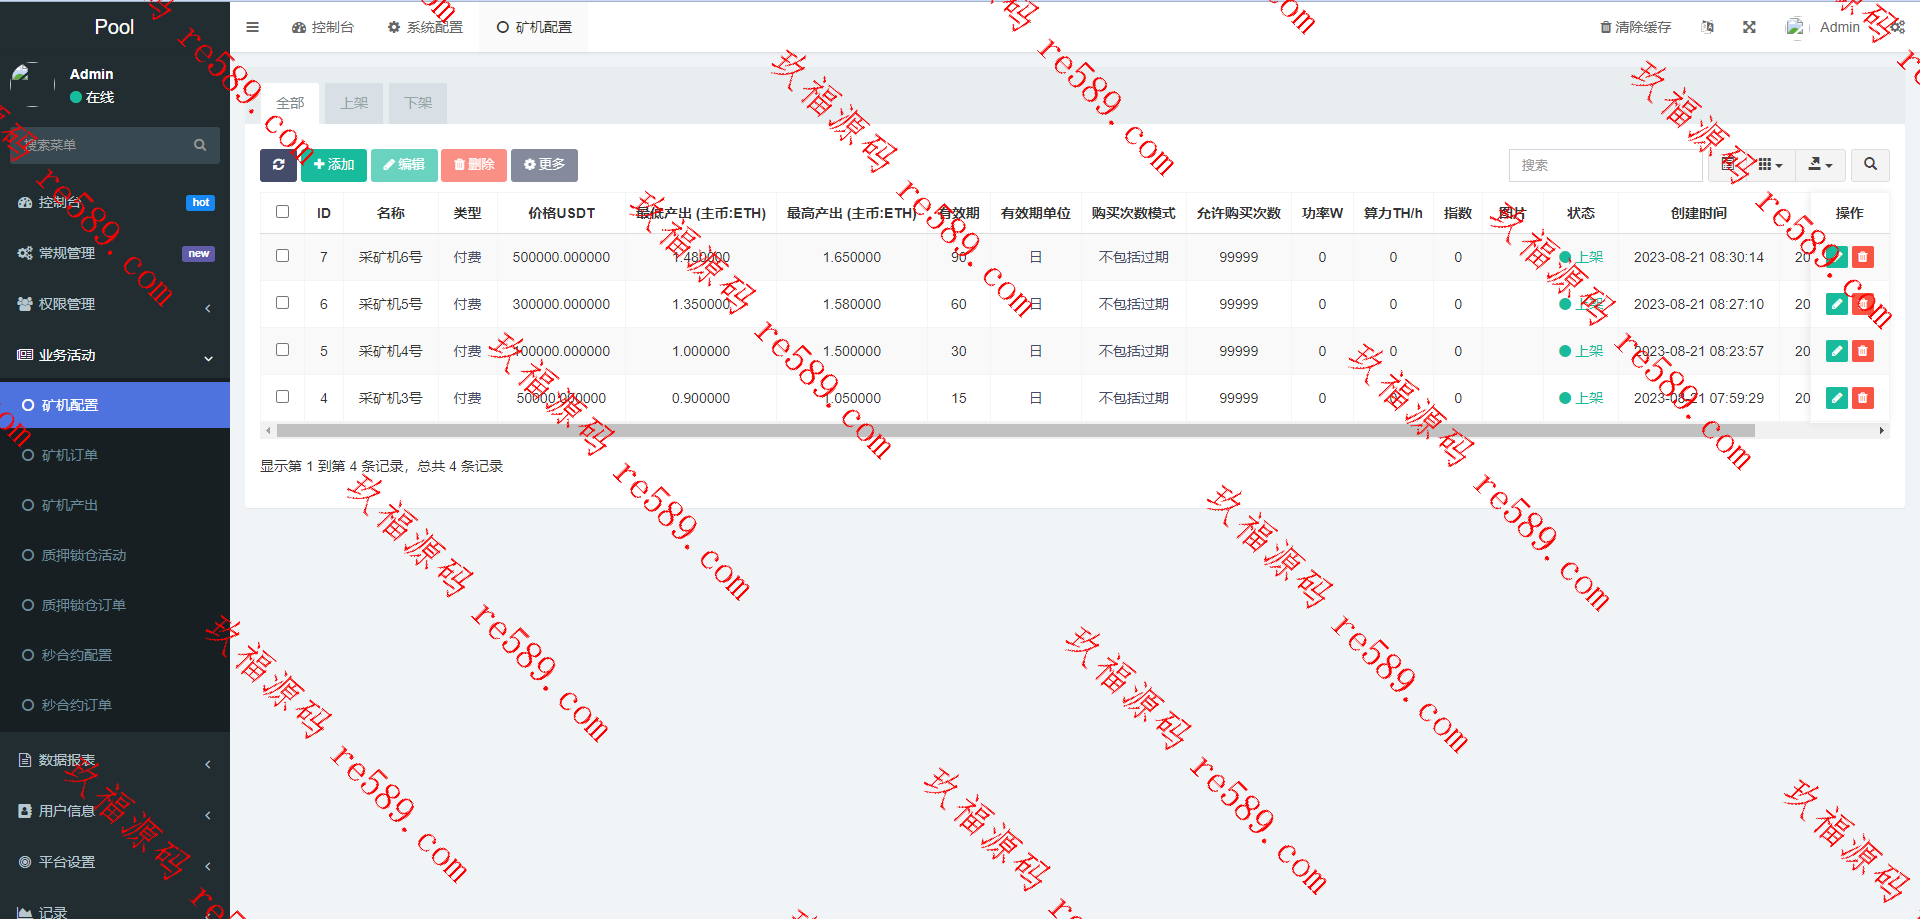
Task: Open 矿机订单 in the sidebar
Action: click(115, 455)
